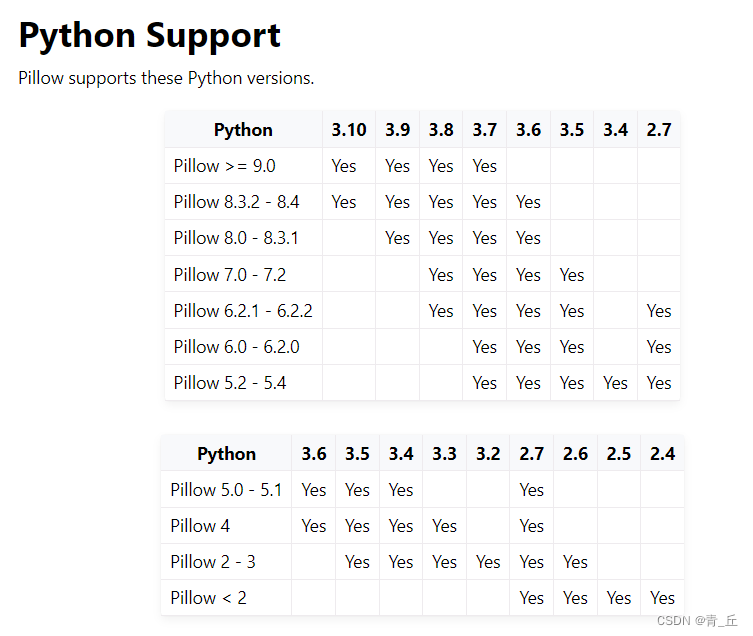
Task: Select the Pillow >= 9.0 row label
Action: point(224,166)
